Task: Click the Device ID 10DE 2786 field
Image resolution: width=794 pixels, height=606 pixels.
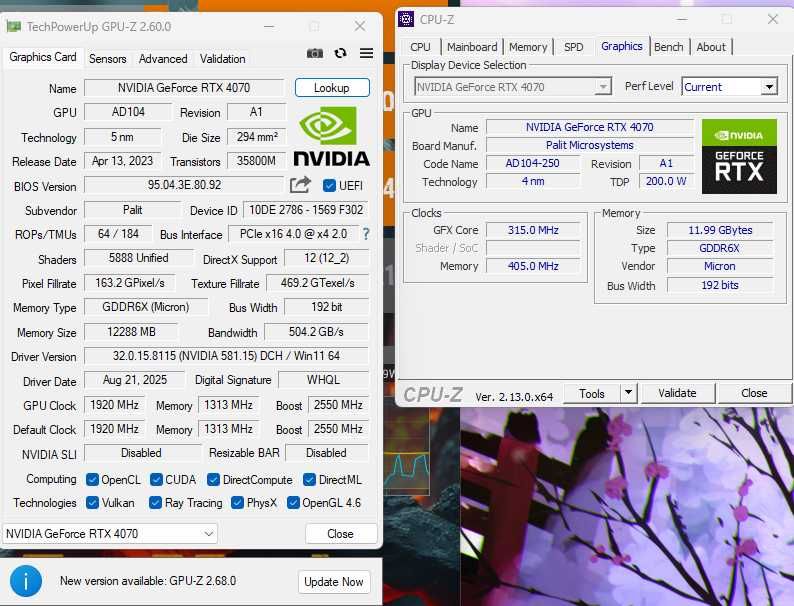Action: point(306,210)
